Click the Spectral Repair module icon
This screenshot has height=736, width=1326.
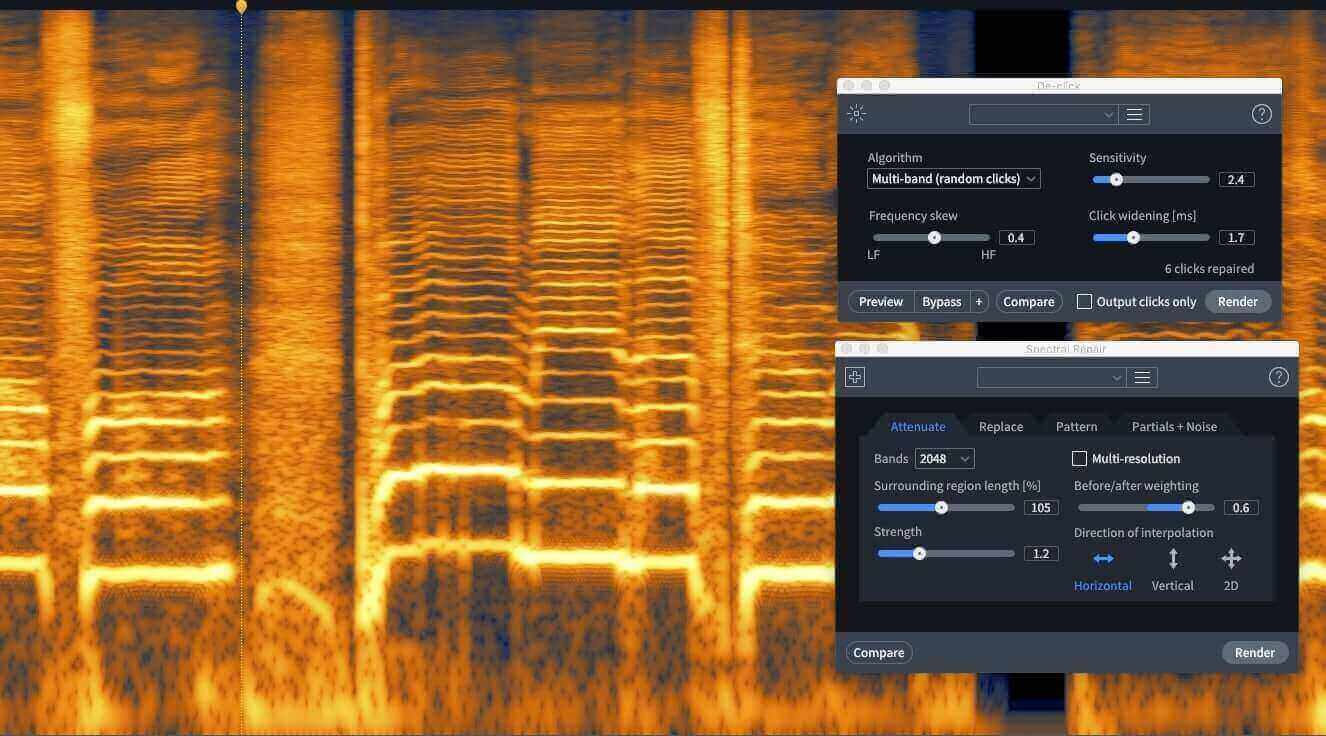click(855, 377)
